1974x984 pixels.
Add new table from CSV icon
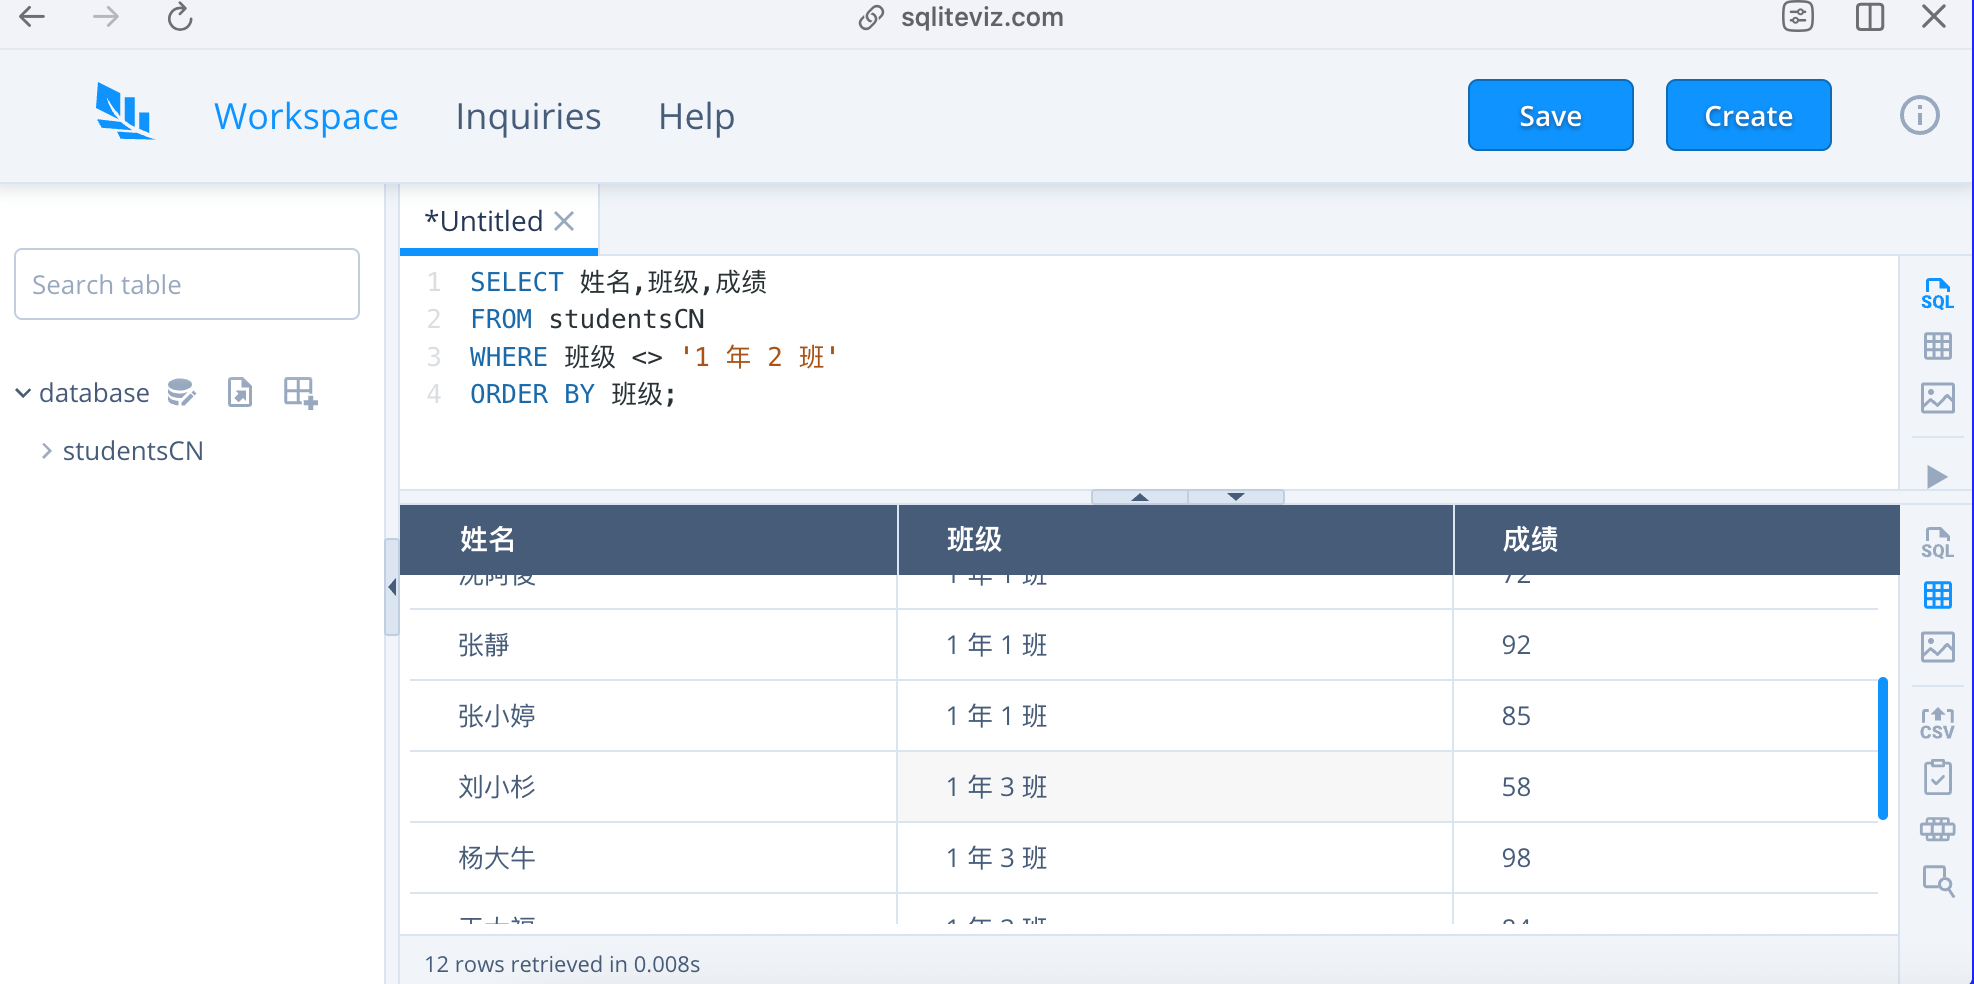pyautogui.click(x=300, y=392)
